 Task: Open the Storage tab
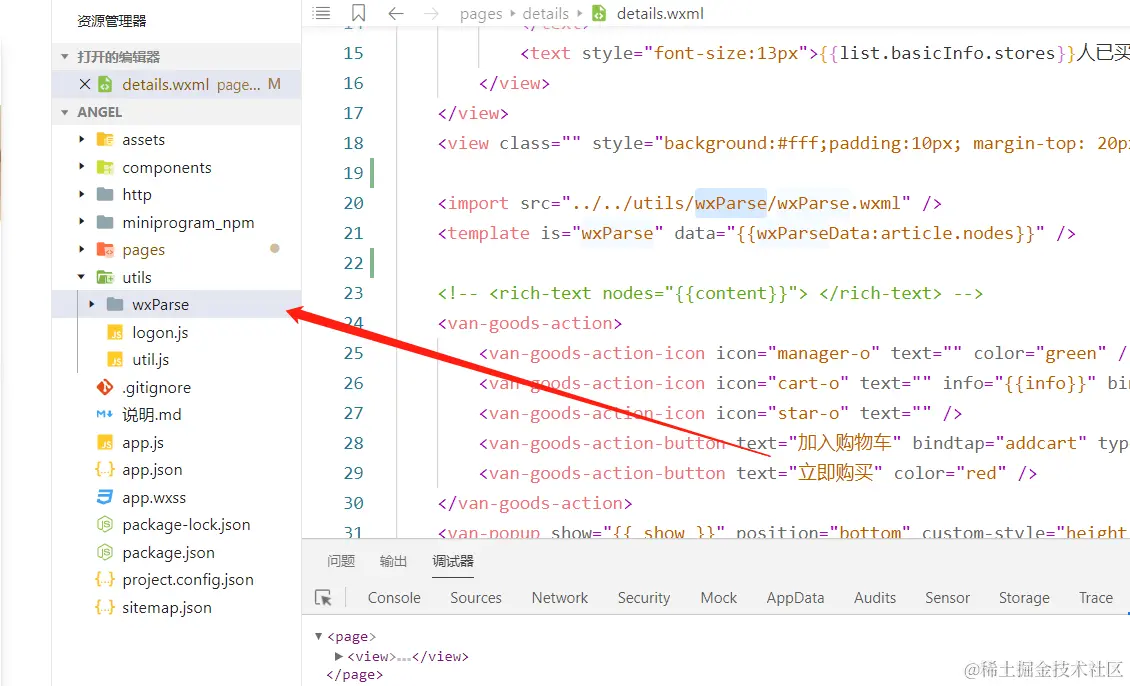point(1024,597)
